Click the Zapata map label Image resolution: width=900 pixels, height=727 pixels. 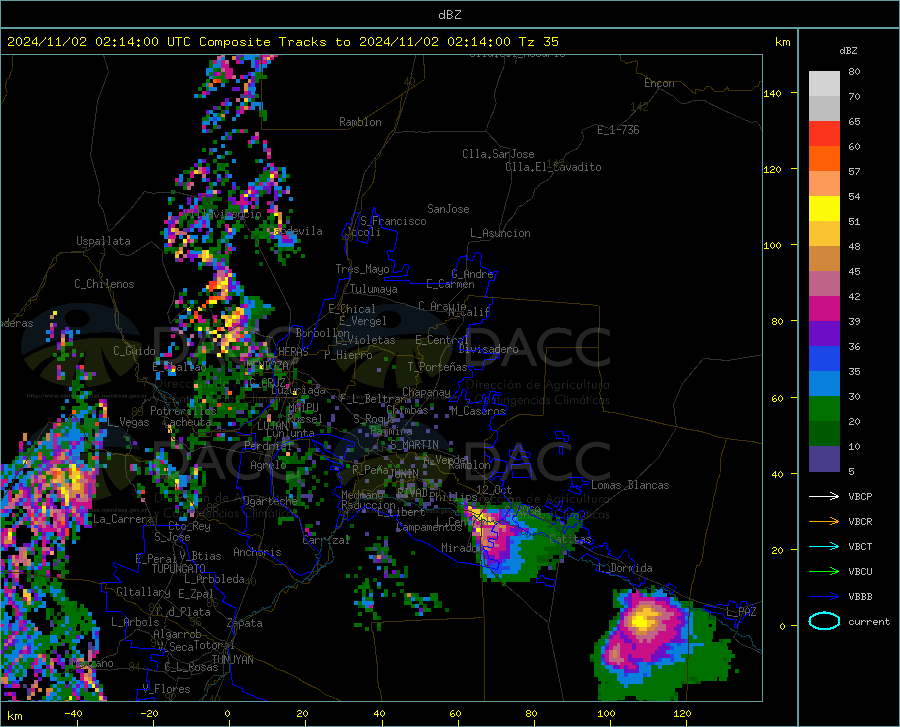pyautogui.click(x=245, y=623)
